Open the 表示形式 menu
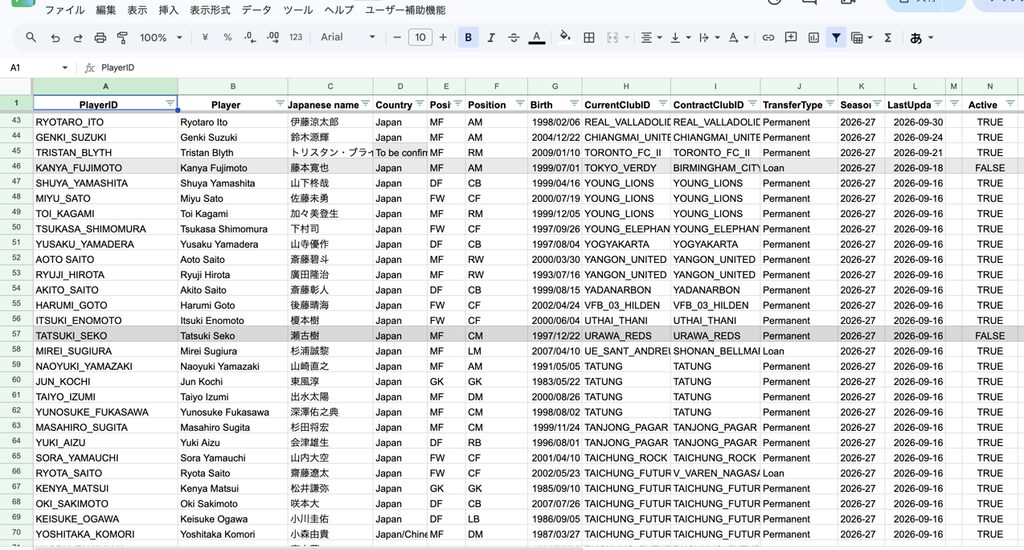 tap(210, 10)
